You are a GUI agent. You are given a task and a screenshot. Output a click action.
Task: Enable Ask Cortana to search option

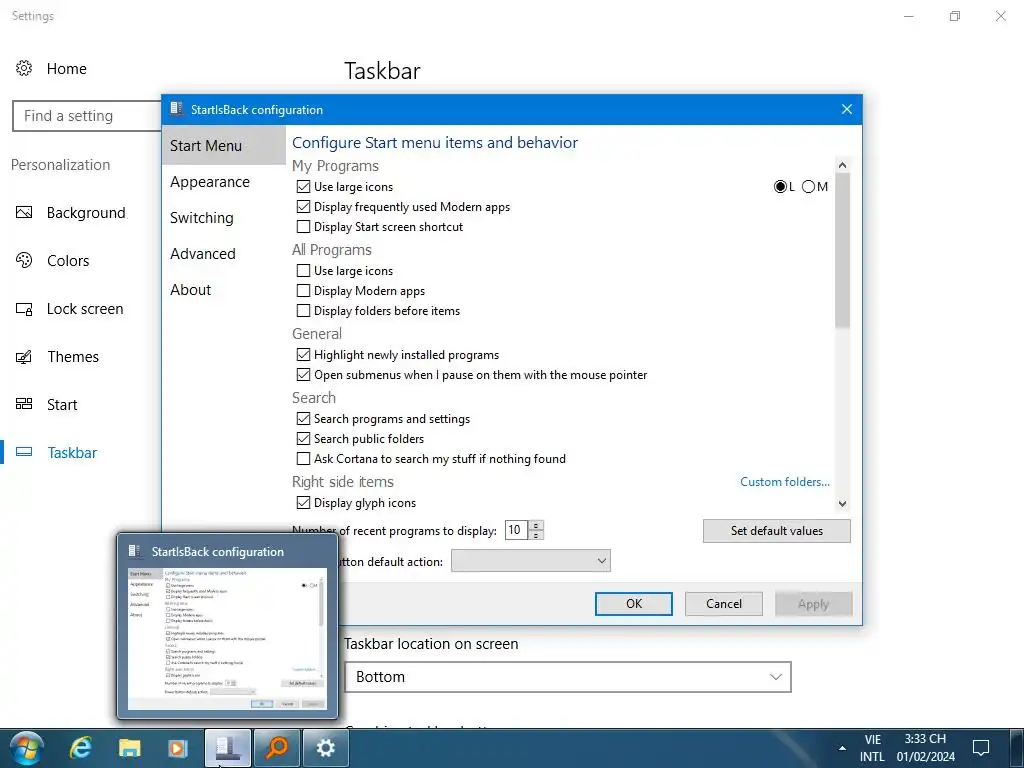[303, 459]
